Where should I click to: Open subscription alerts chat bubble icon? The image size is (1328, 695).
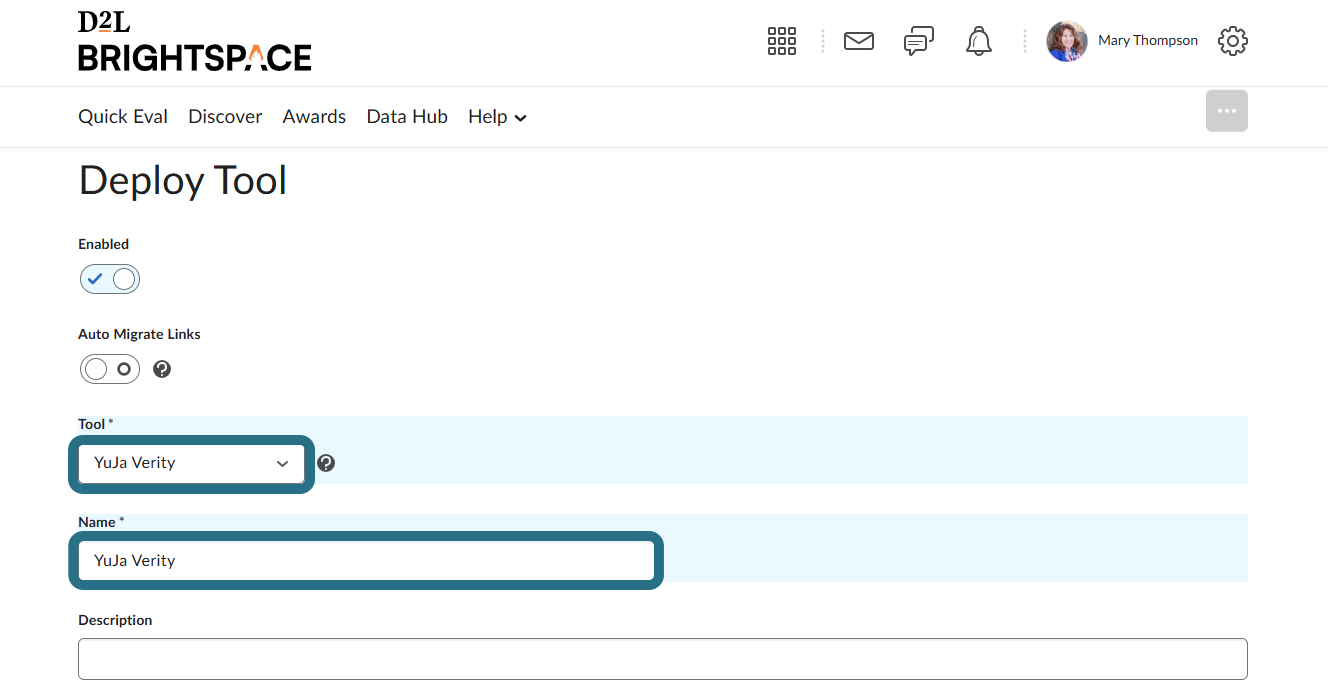tap(919, 41)
